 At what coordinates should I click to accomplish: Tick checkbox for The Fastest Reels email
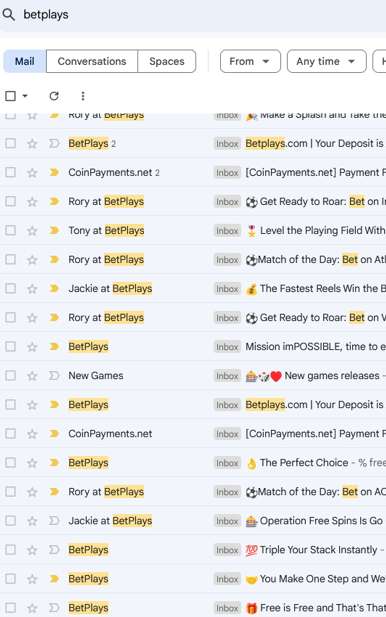click(11, 289)
